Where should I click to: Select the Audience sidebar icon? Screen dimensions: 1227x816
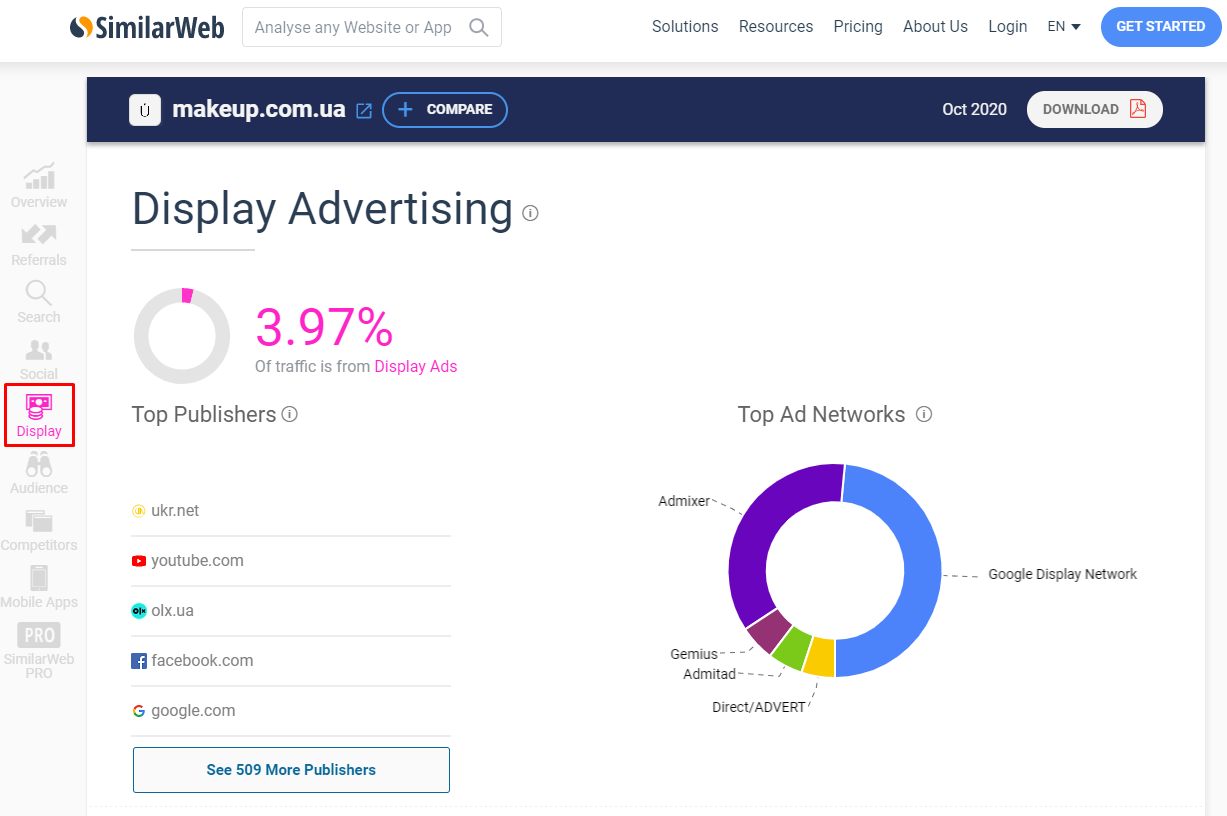click(38, 472)
